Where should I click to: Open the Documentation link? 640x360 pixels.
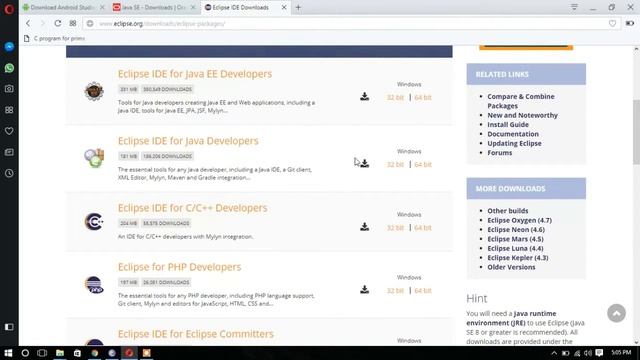point(513,134)
